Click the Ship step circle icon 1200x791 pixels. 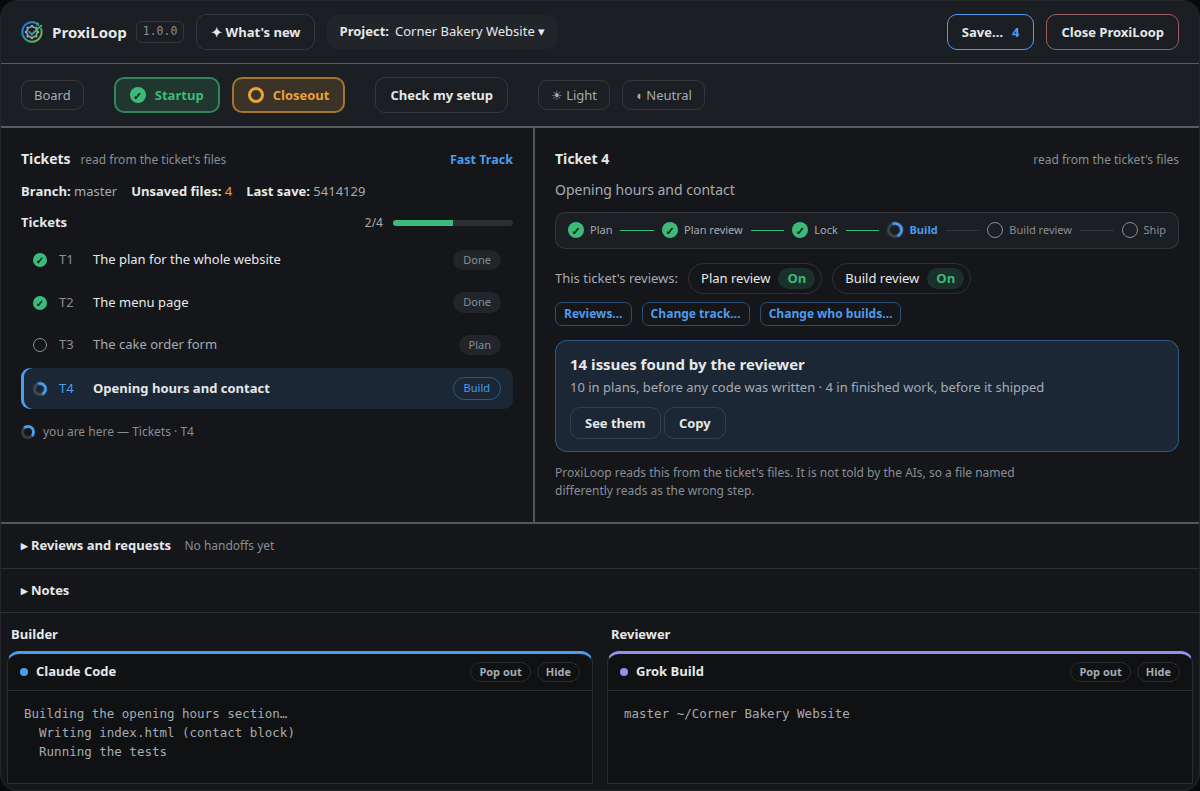[1130, 230]
